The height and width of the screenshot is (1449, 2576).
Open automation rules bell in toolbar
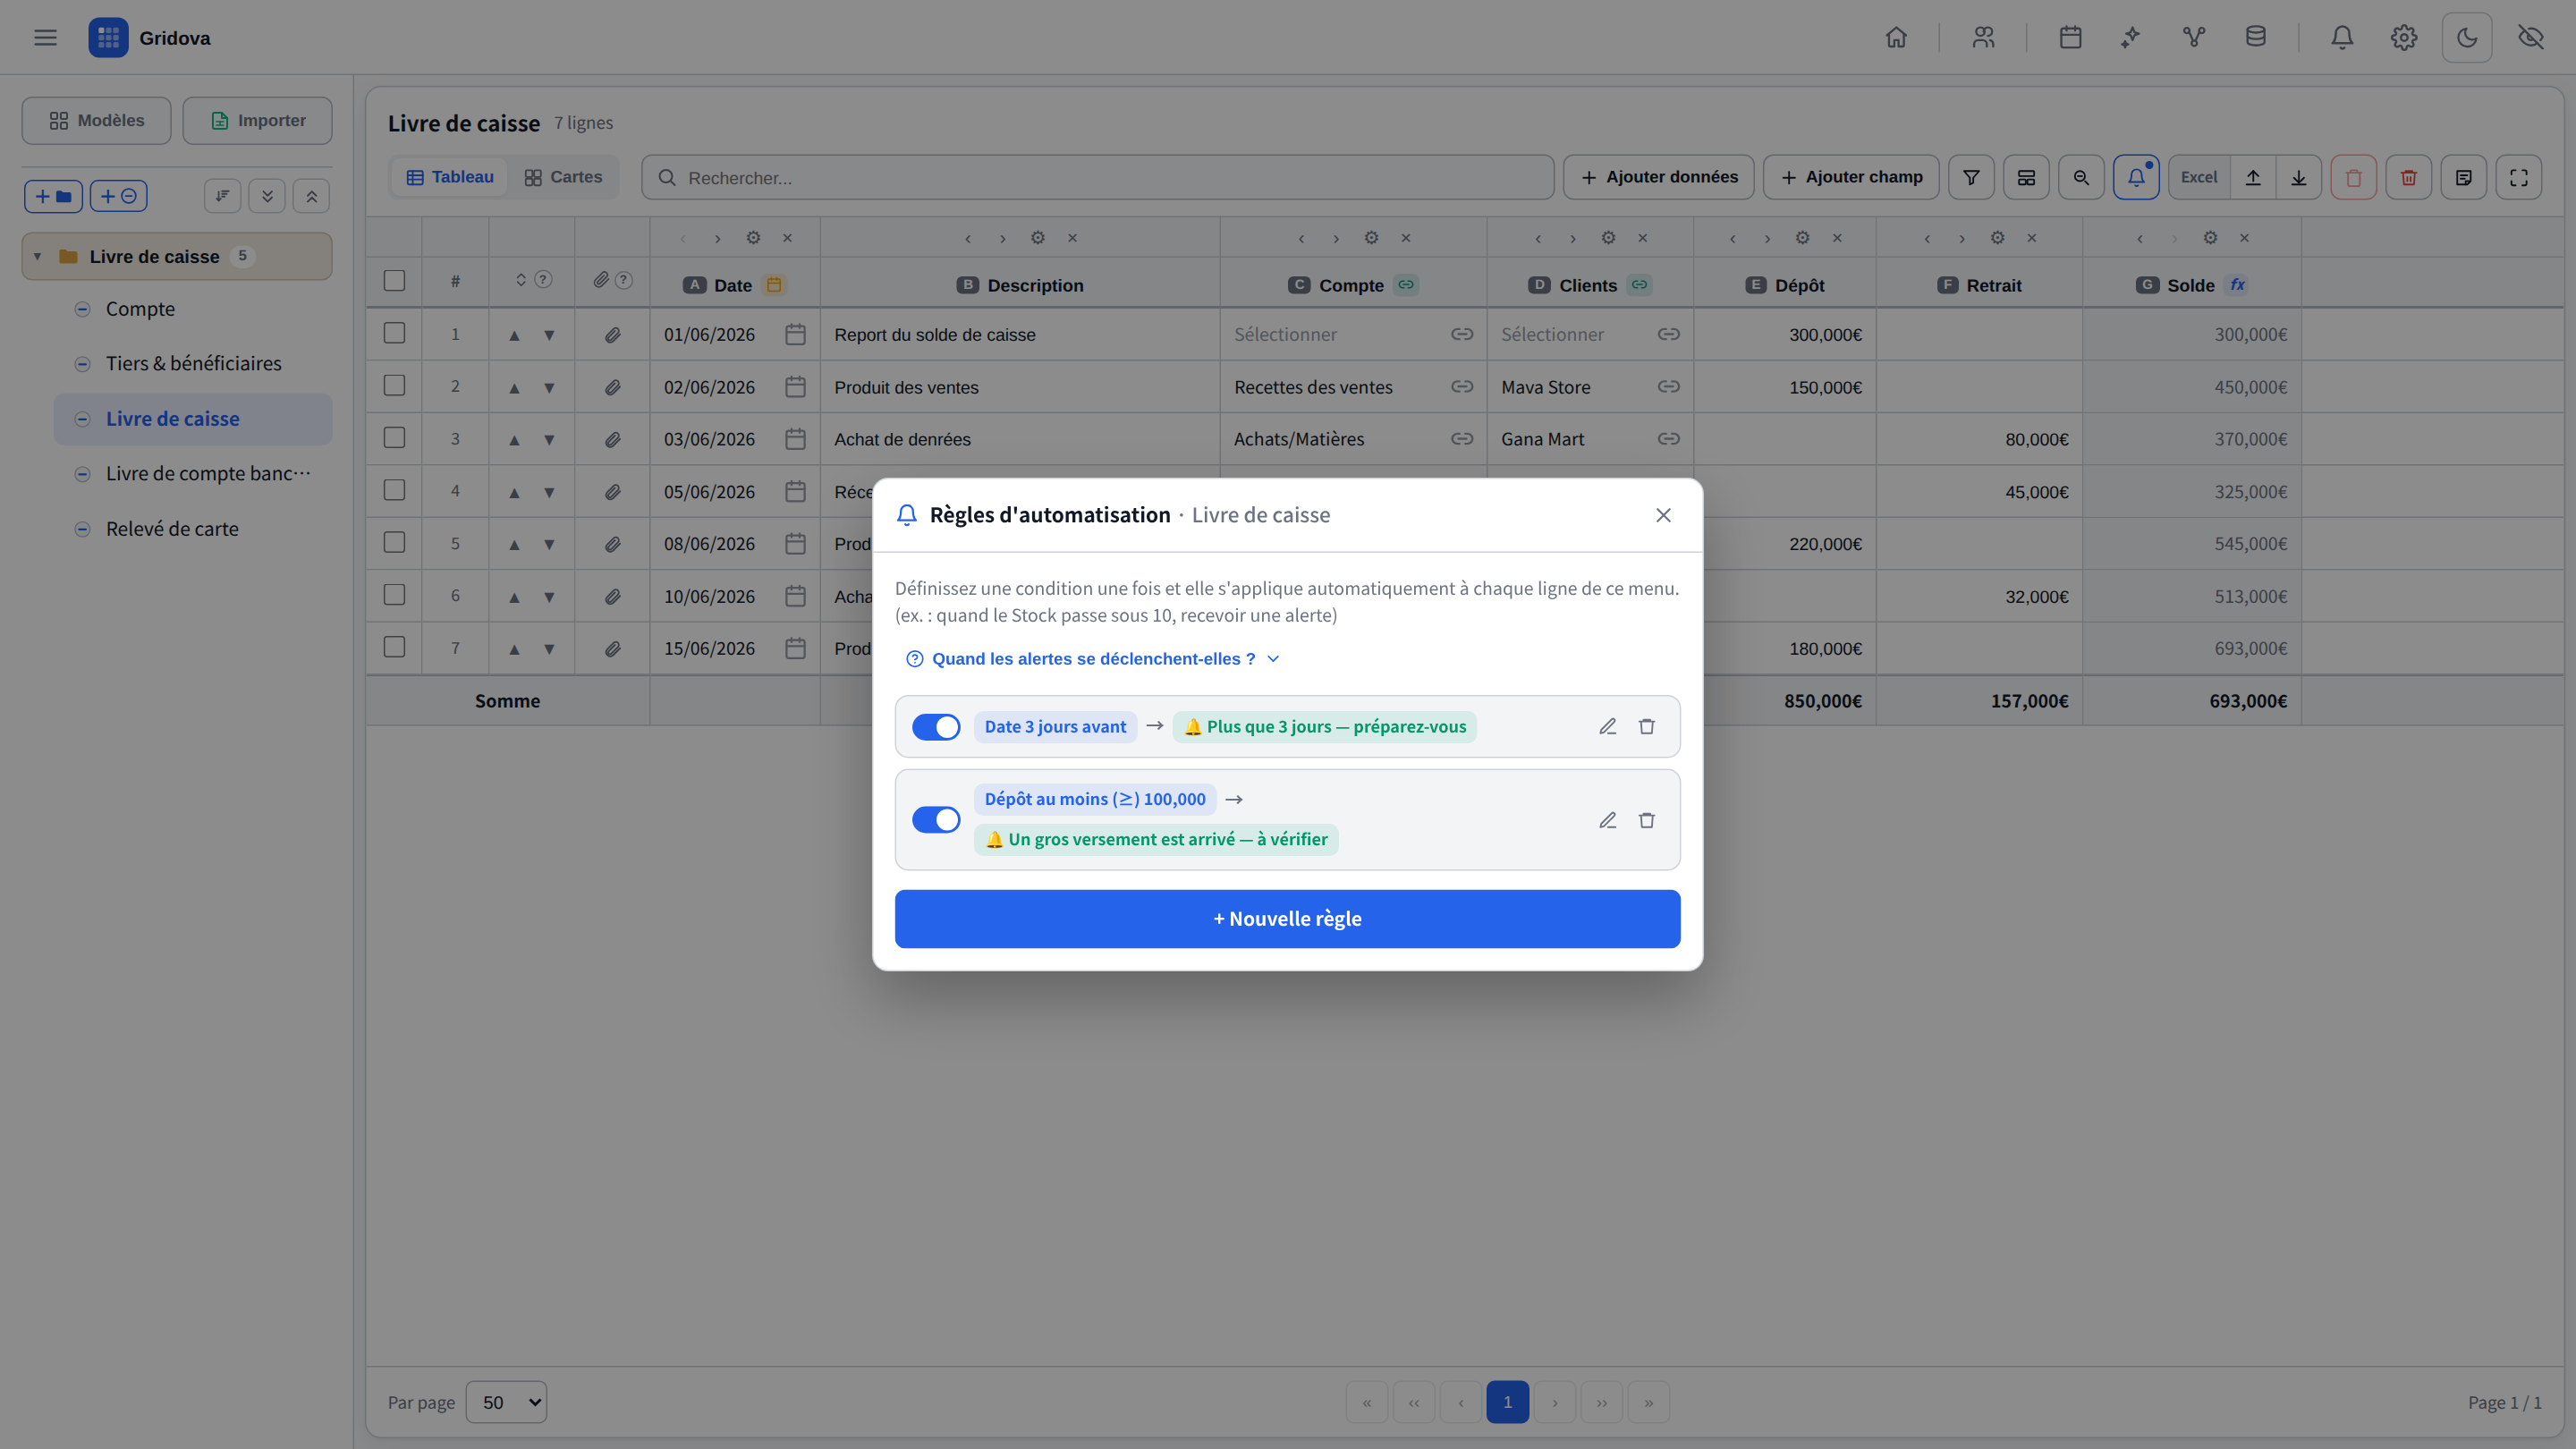point(2136,177)
